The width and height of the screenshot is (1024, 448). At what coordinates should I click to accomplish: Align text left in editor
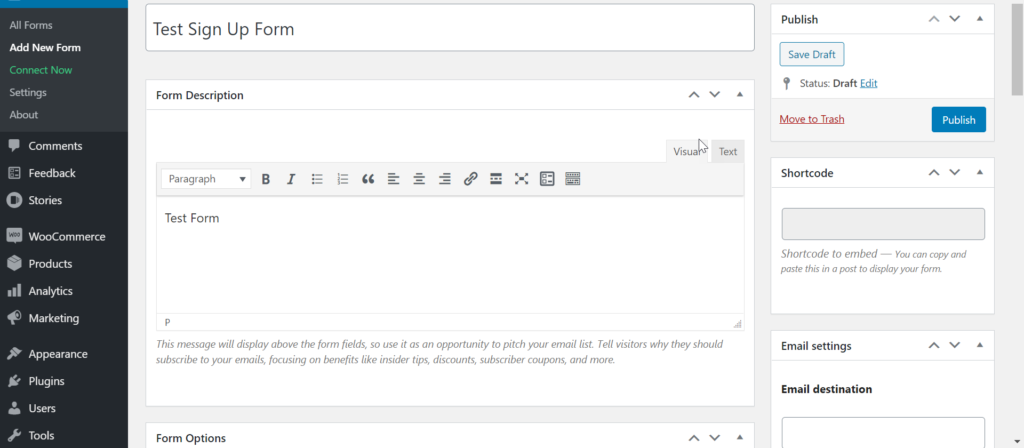coord(393,179)
